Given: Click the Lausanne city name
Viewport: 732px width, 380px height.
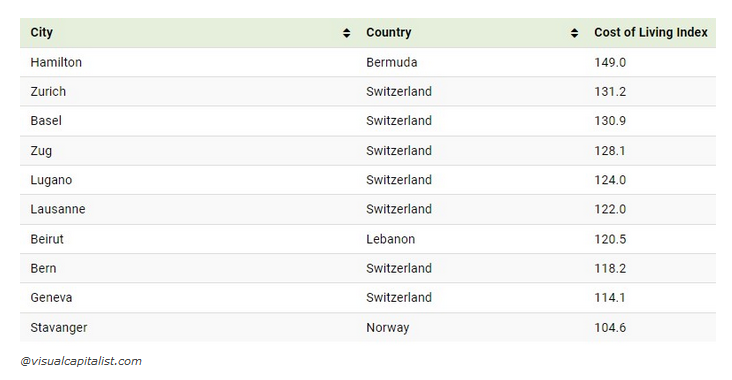Looking at the screenshot, I should click(58, 209).
